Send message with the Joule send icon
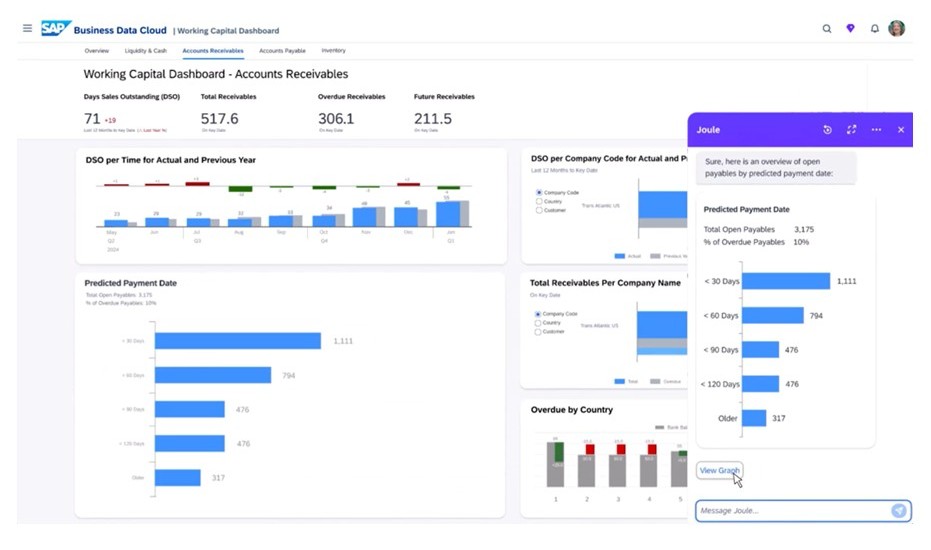Screen dimensions: 931x550 [899, 511]
